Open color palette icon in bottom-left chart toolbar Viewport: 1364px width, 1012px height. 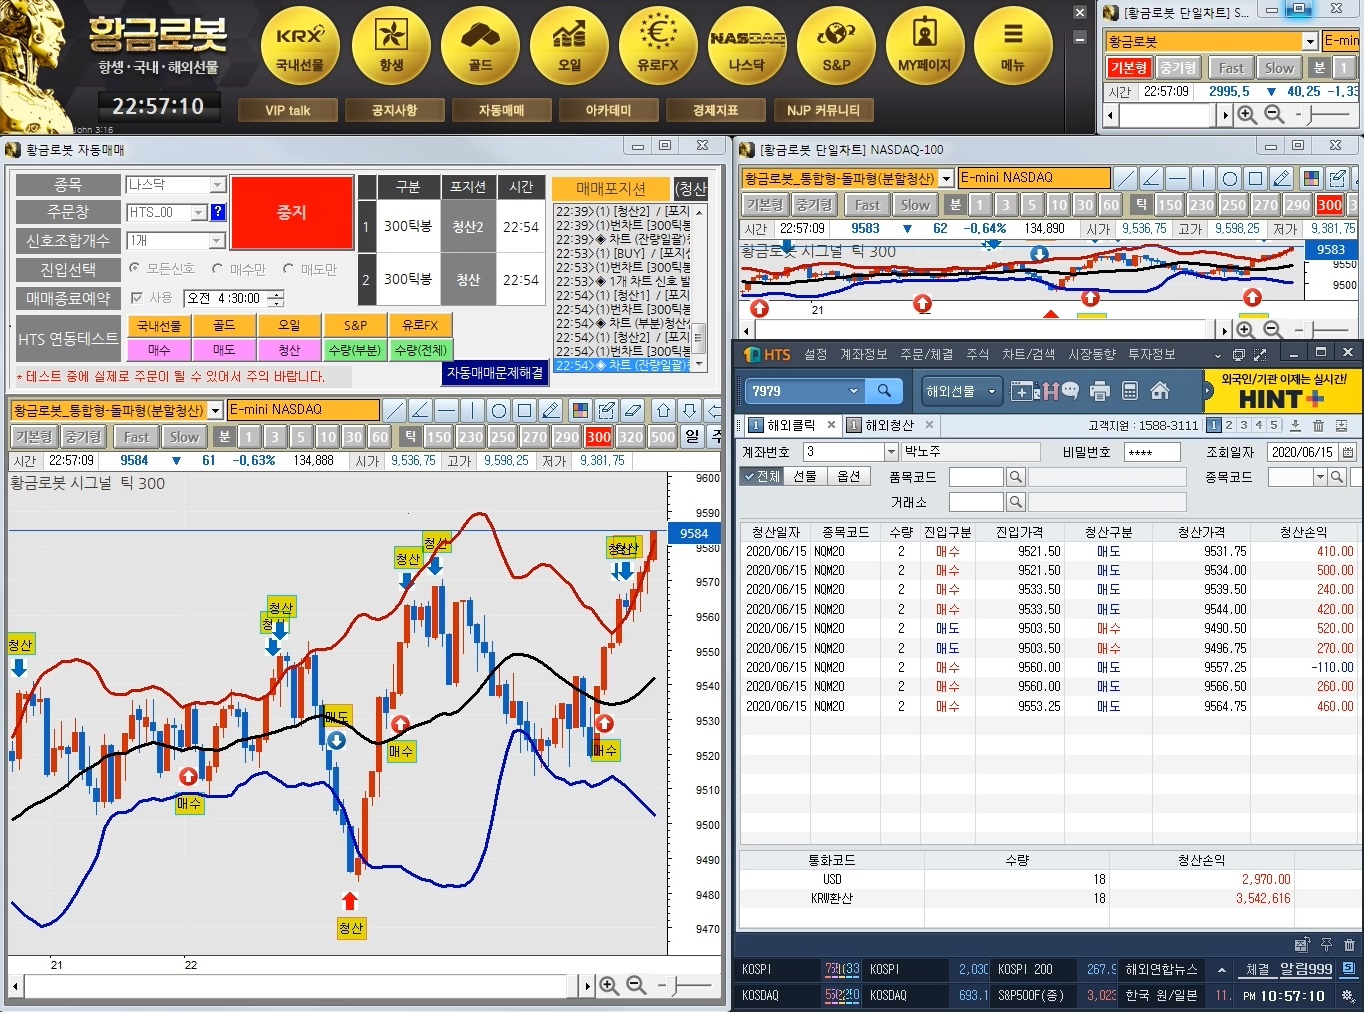(x=580, y=410)
